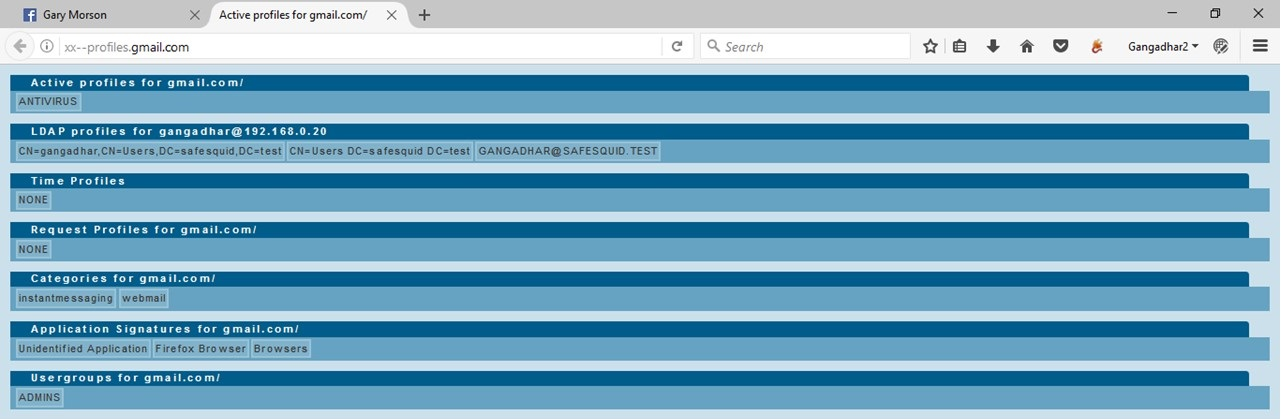This screenshot has height=419, width=1281.
Task: Click the GANGADHAR@SAFESQUID.TEST entry
Action: [568, 151]
